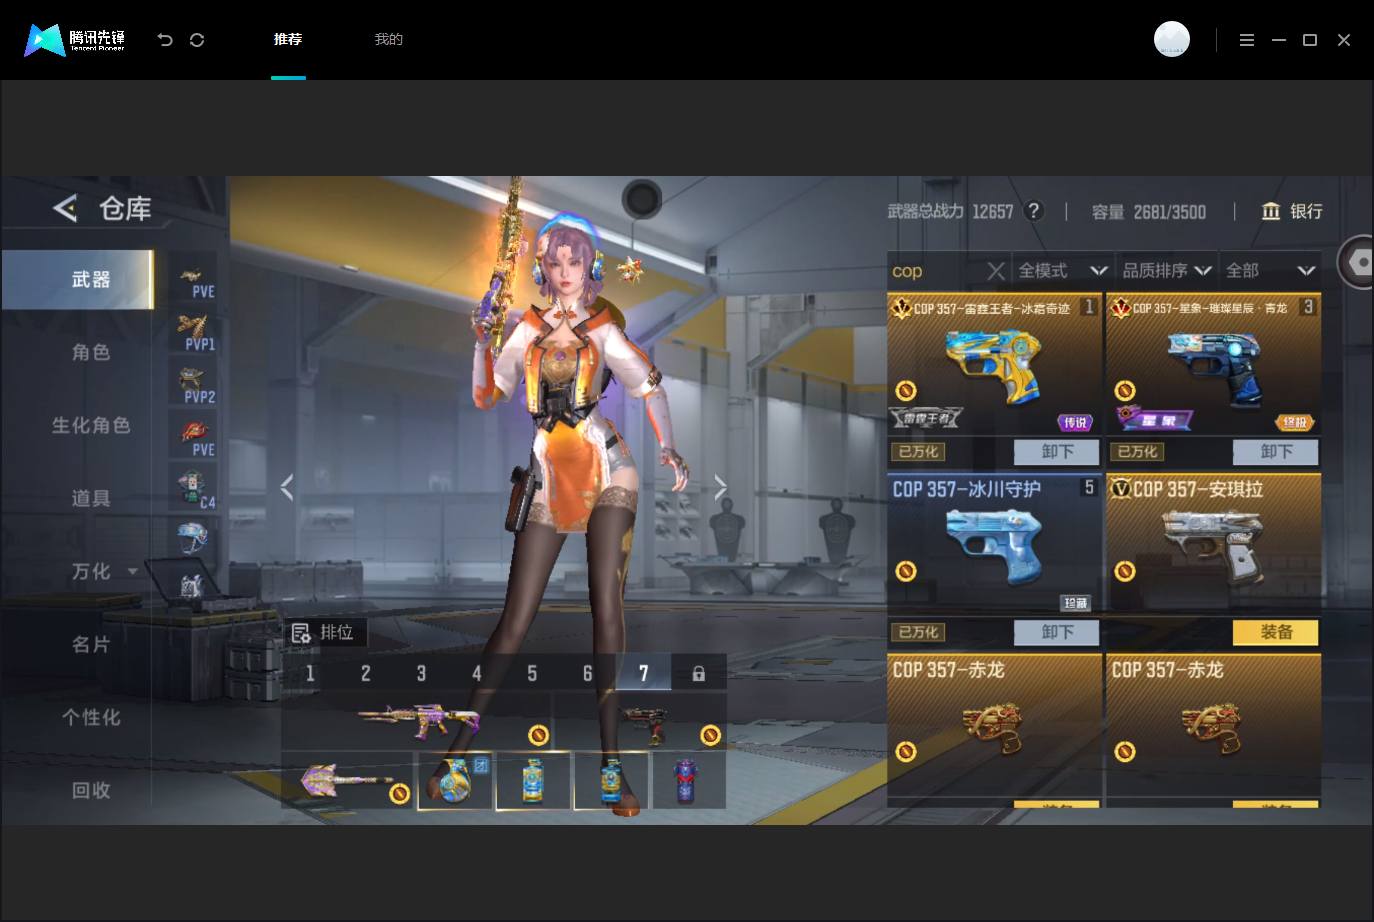Go back using the top bar undo arrow
Viewport: 1374px width, 922px height.
pos(165,40)
